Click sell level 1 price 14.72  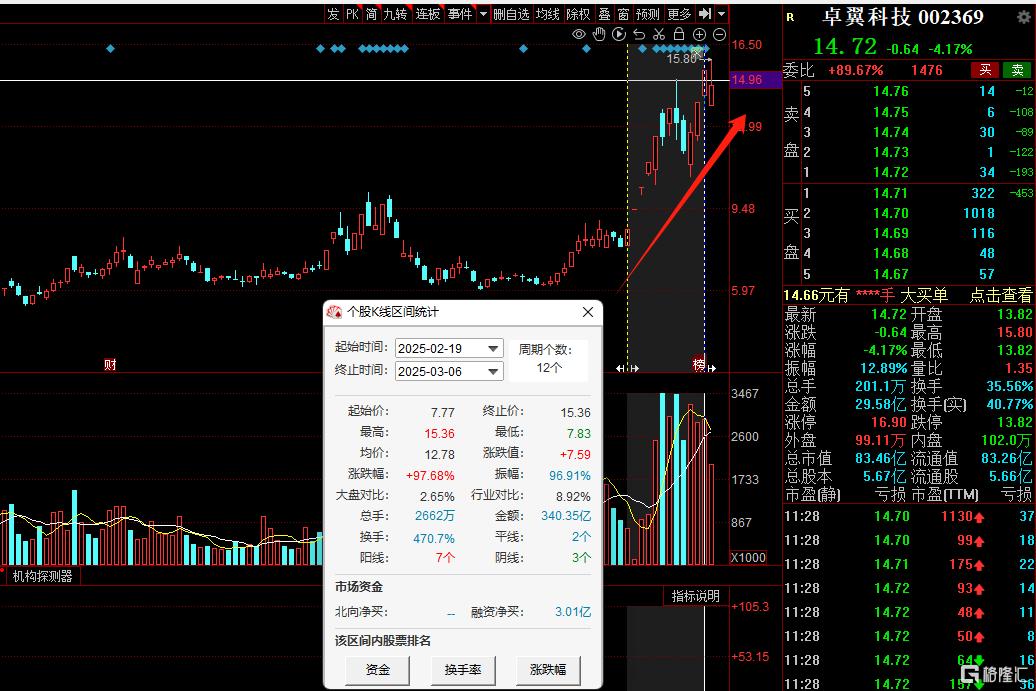[x=890, y=172]
